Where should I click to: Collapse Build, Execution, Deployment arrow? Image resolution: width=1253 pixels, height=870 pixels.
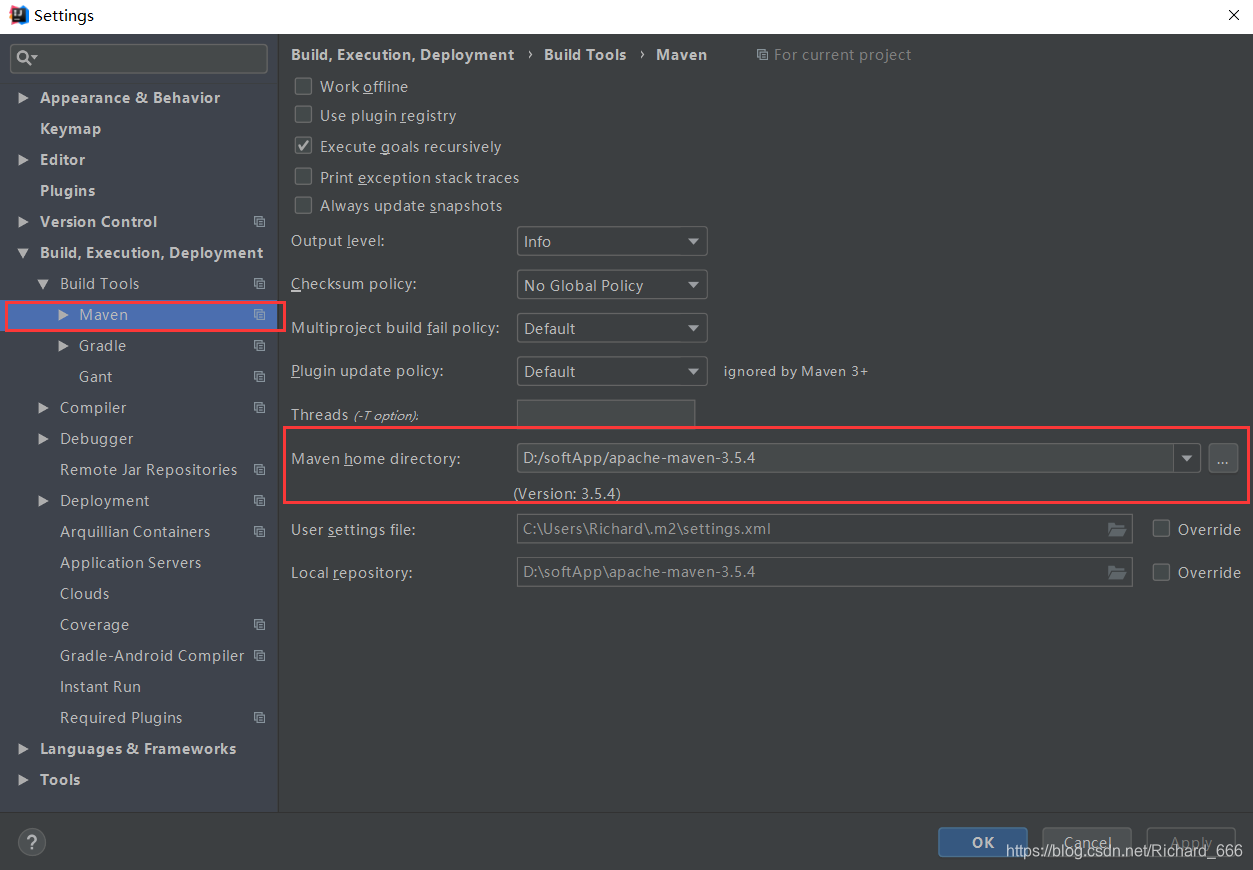tap(23, 253)
